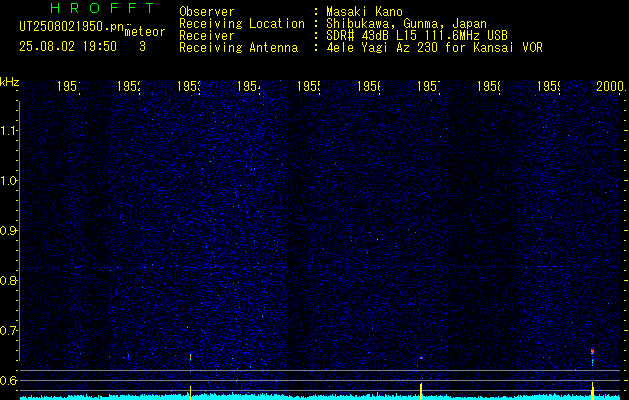This screenshot has height=400, width=629.
Task: Click the meteor echo blip near 1957
Action: coord(421,357)
